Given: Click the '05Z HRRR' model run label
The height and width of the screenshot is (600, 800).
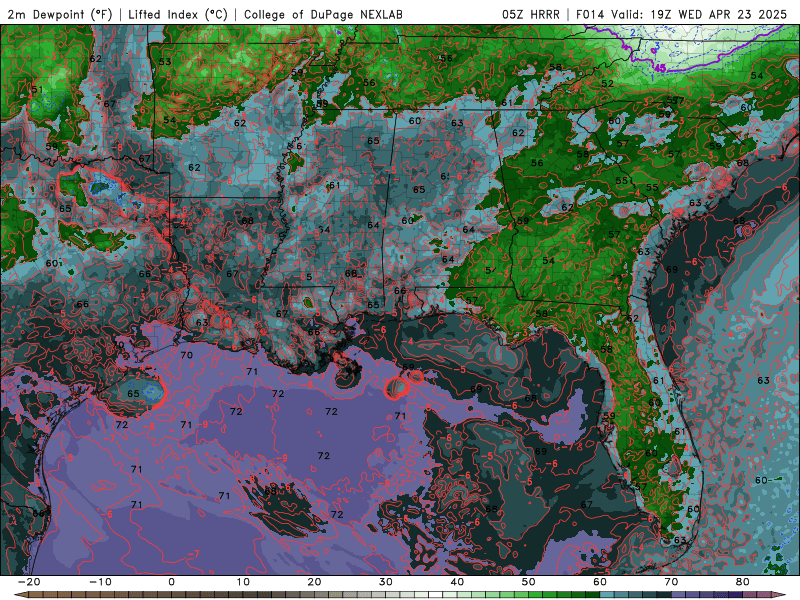Looking at the screenshot, I should pos(531,14).
